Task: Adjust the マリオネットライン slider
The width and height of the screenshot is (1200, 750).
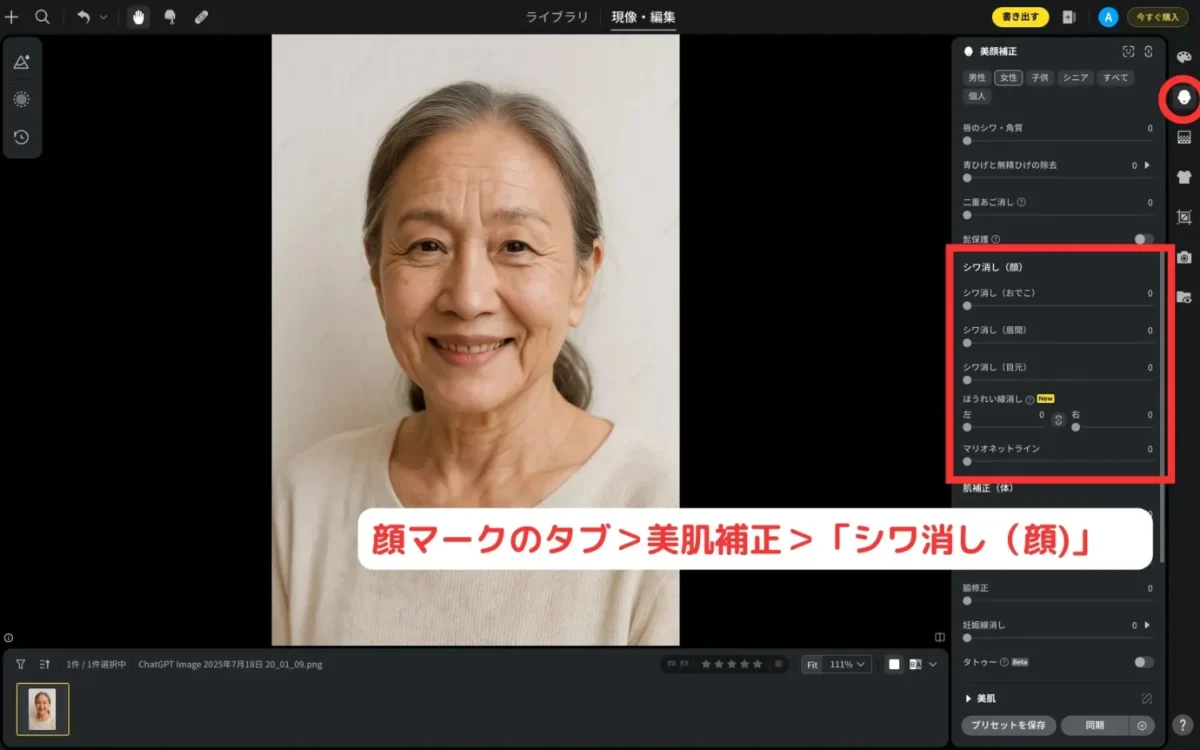Action: [1058, 462]
